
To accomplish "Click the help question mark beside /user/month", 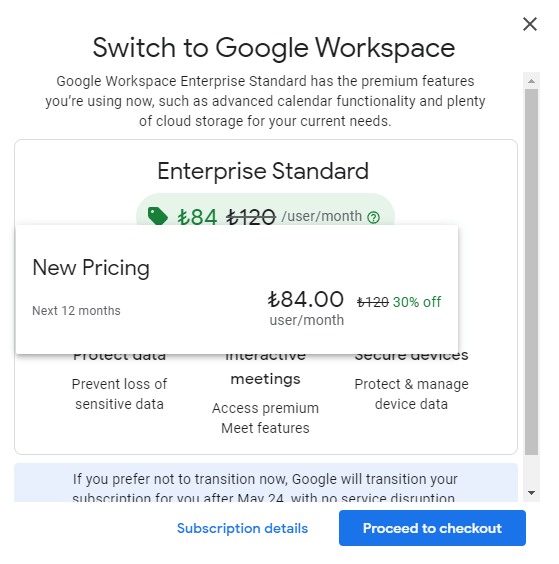I will pyautogui.click(x=373, y=217).
